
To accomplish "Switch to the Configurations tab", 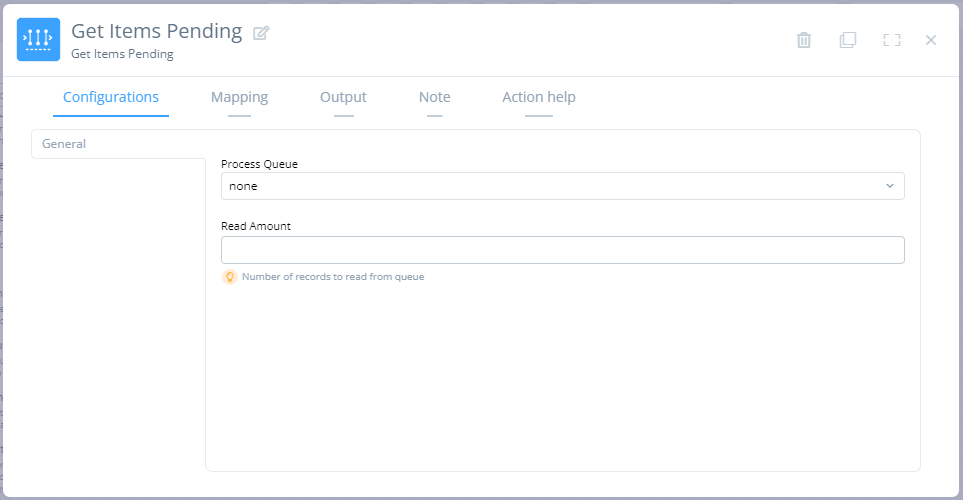I will coord(111,97).
